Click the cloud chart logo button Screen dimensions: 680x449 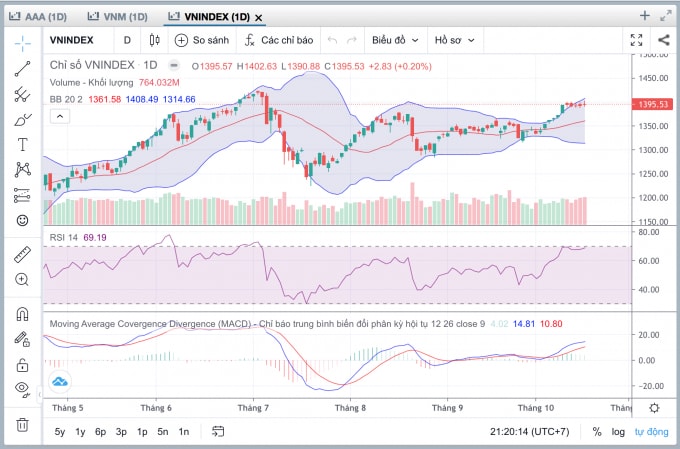[60, 382]
